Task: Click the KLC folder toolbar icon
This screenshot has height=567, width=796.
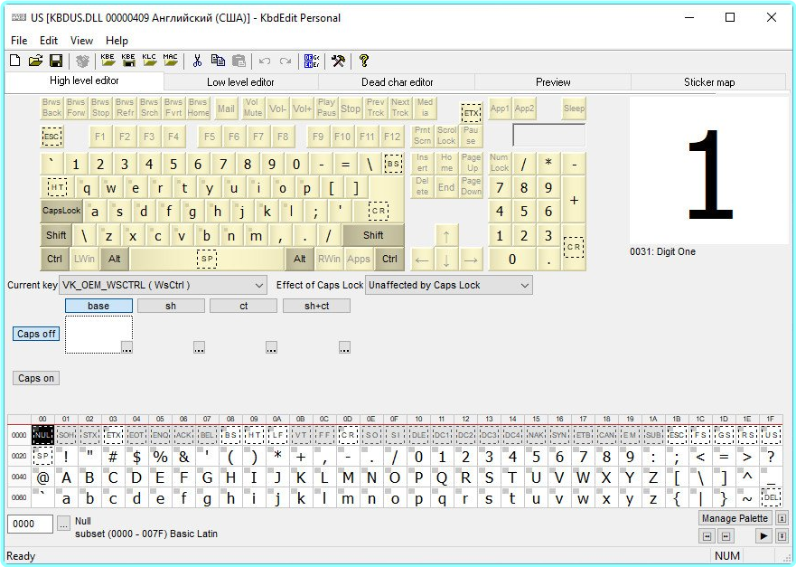Action: pyautogui.click(x=150, y=61)
